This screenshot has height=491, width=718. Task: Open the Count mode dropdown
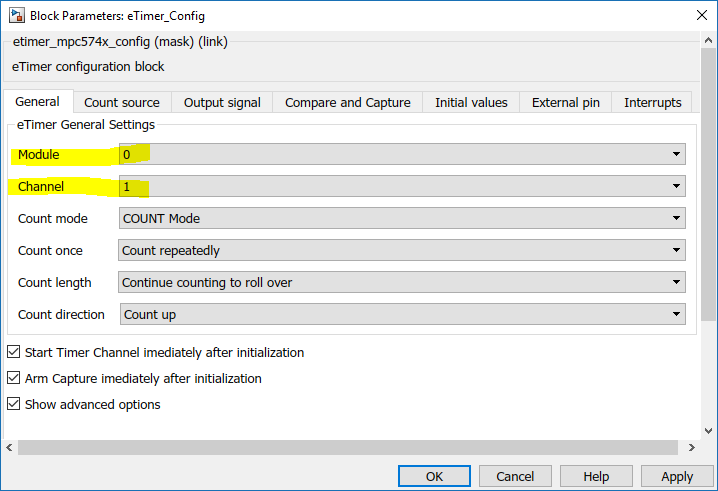tap(401, 219)
